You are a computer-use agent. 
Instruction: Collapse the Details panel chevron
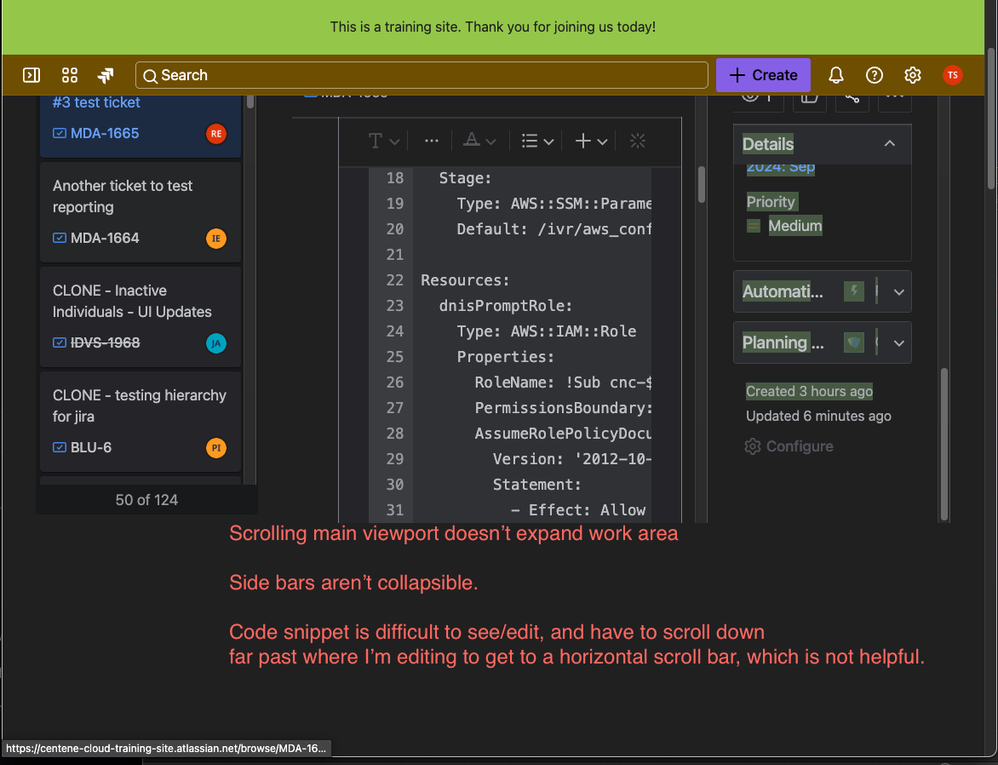coord(889,143)
